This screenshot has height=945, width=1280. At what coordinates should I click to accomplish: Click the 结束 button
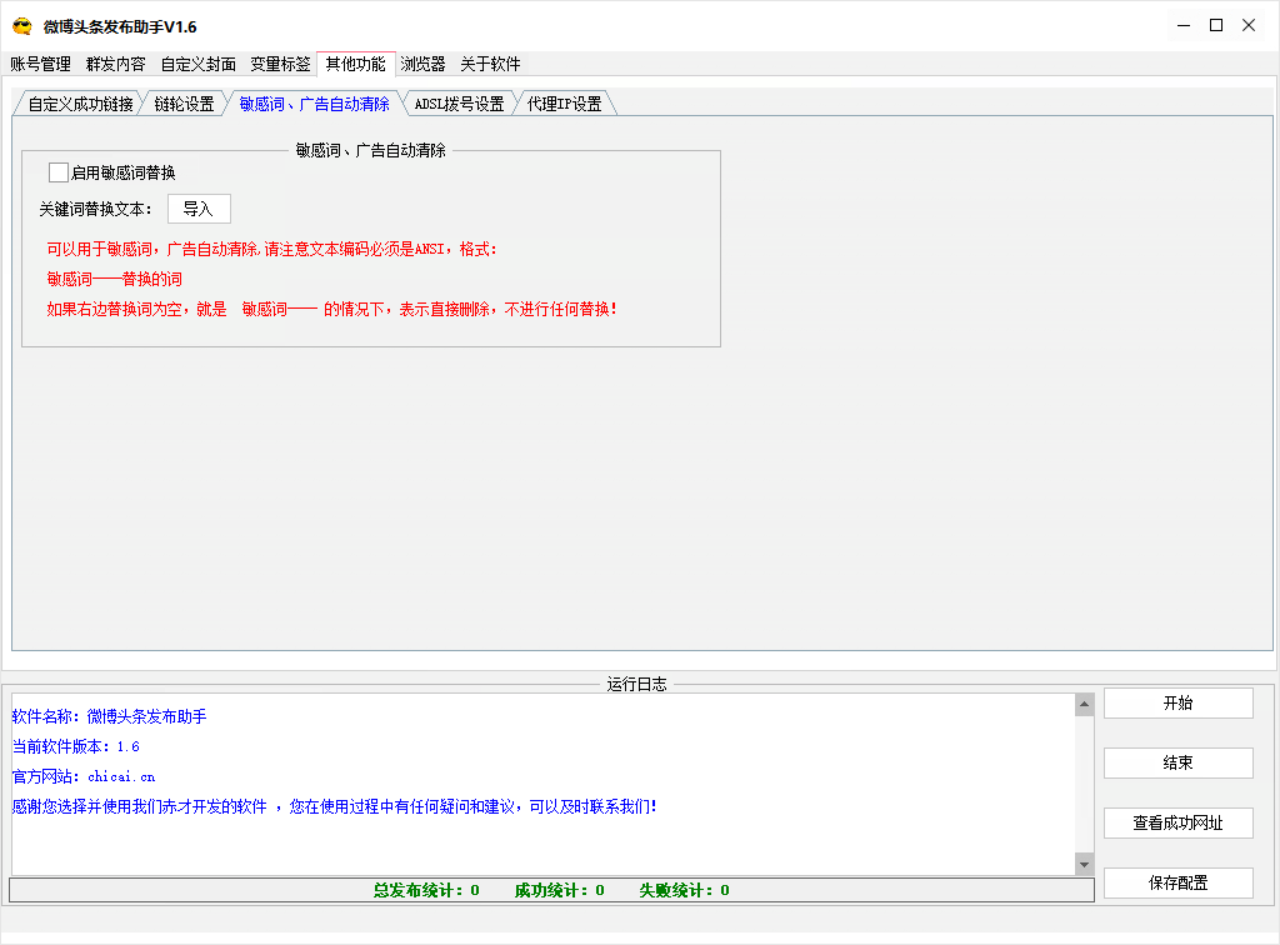point(1178,763)
